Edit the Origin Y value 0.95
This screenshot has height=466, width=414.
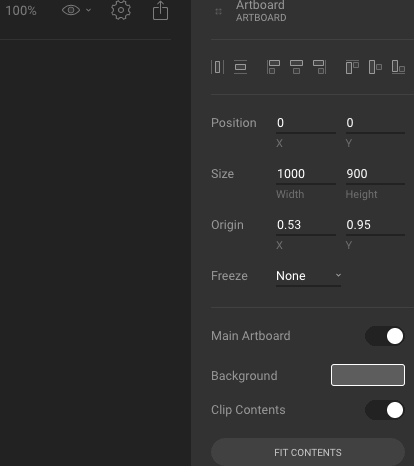[x=375, y=225]
